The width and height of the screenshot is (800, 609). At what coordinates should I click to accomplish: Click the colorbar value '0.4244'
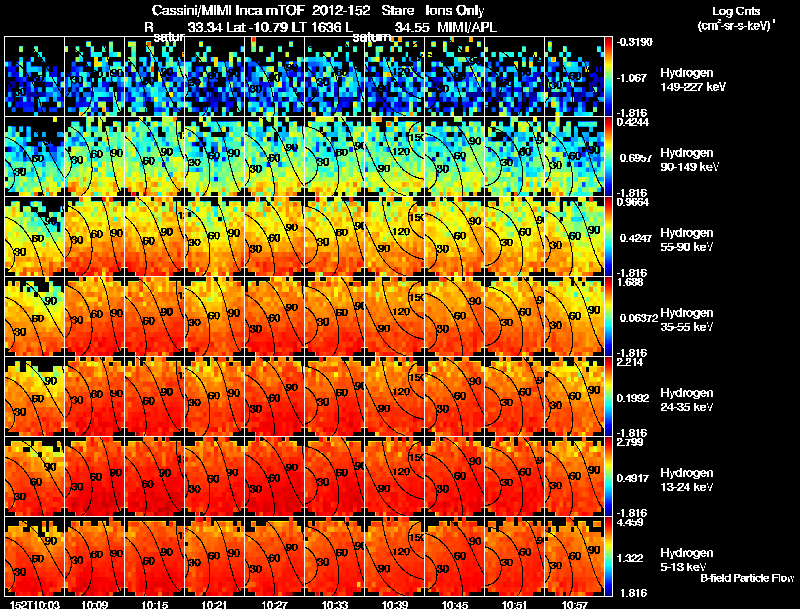(633, 122)
